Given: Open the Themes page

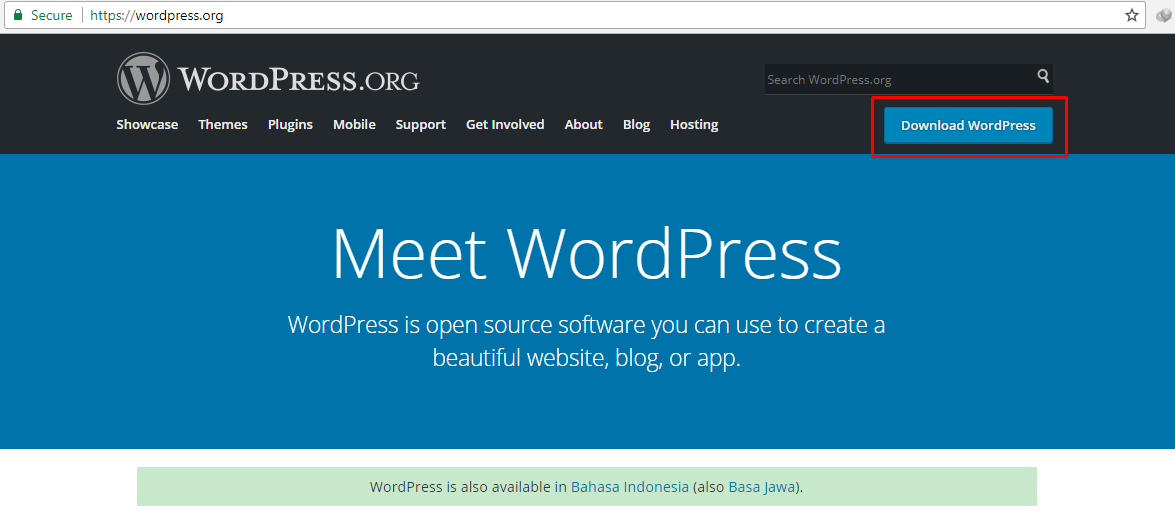Looking at the screenshot, I should [x=223, y=124].
